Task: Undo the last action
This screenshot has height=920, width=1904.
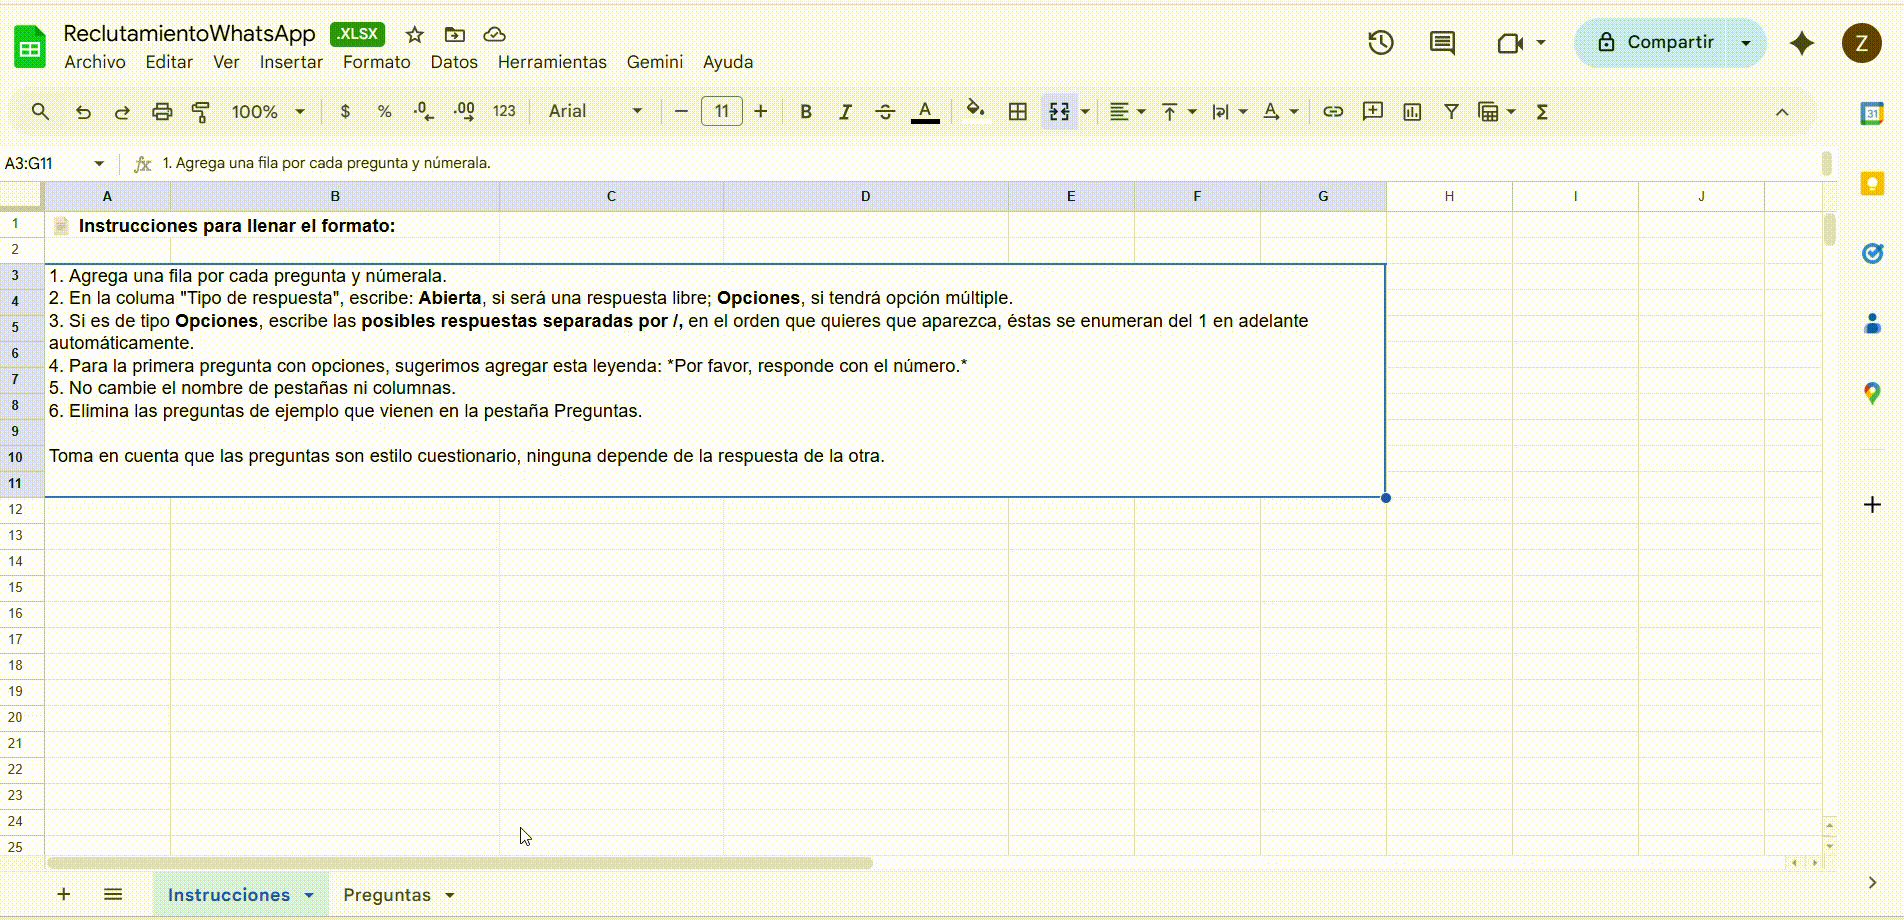Action: pyautogui.click(x=83, y=112)
